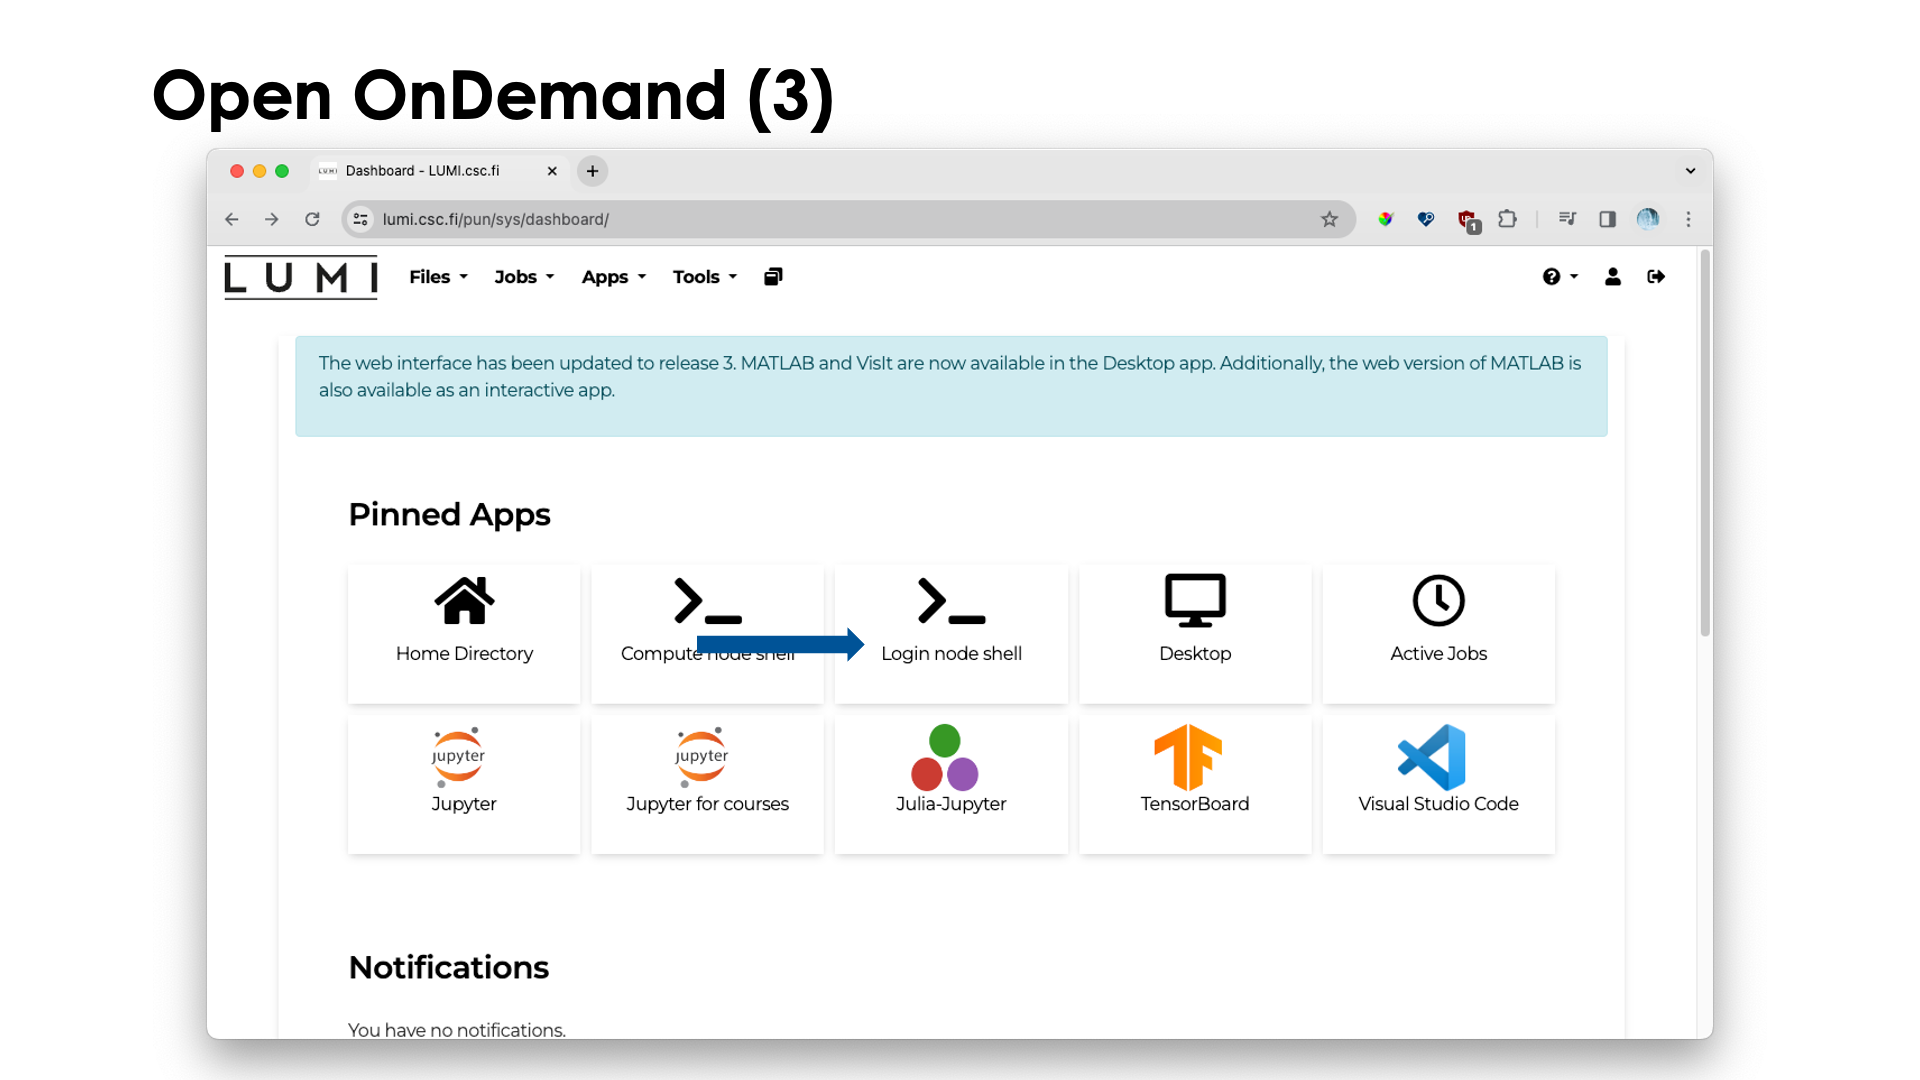Screen dimensions: 1920x1080
Task: Expand the Apps menu
Action: 614,277
